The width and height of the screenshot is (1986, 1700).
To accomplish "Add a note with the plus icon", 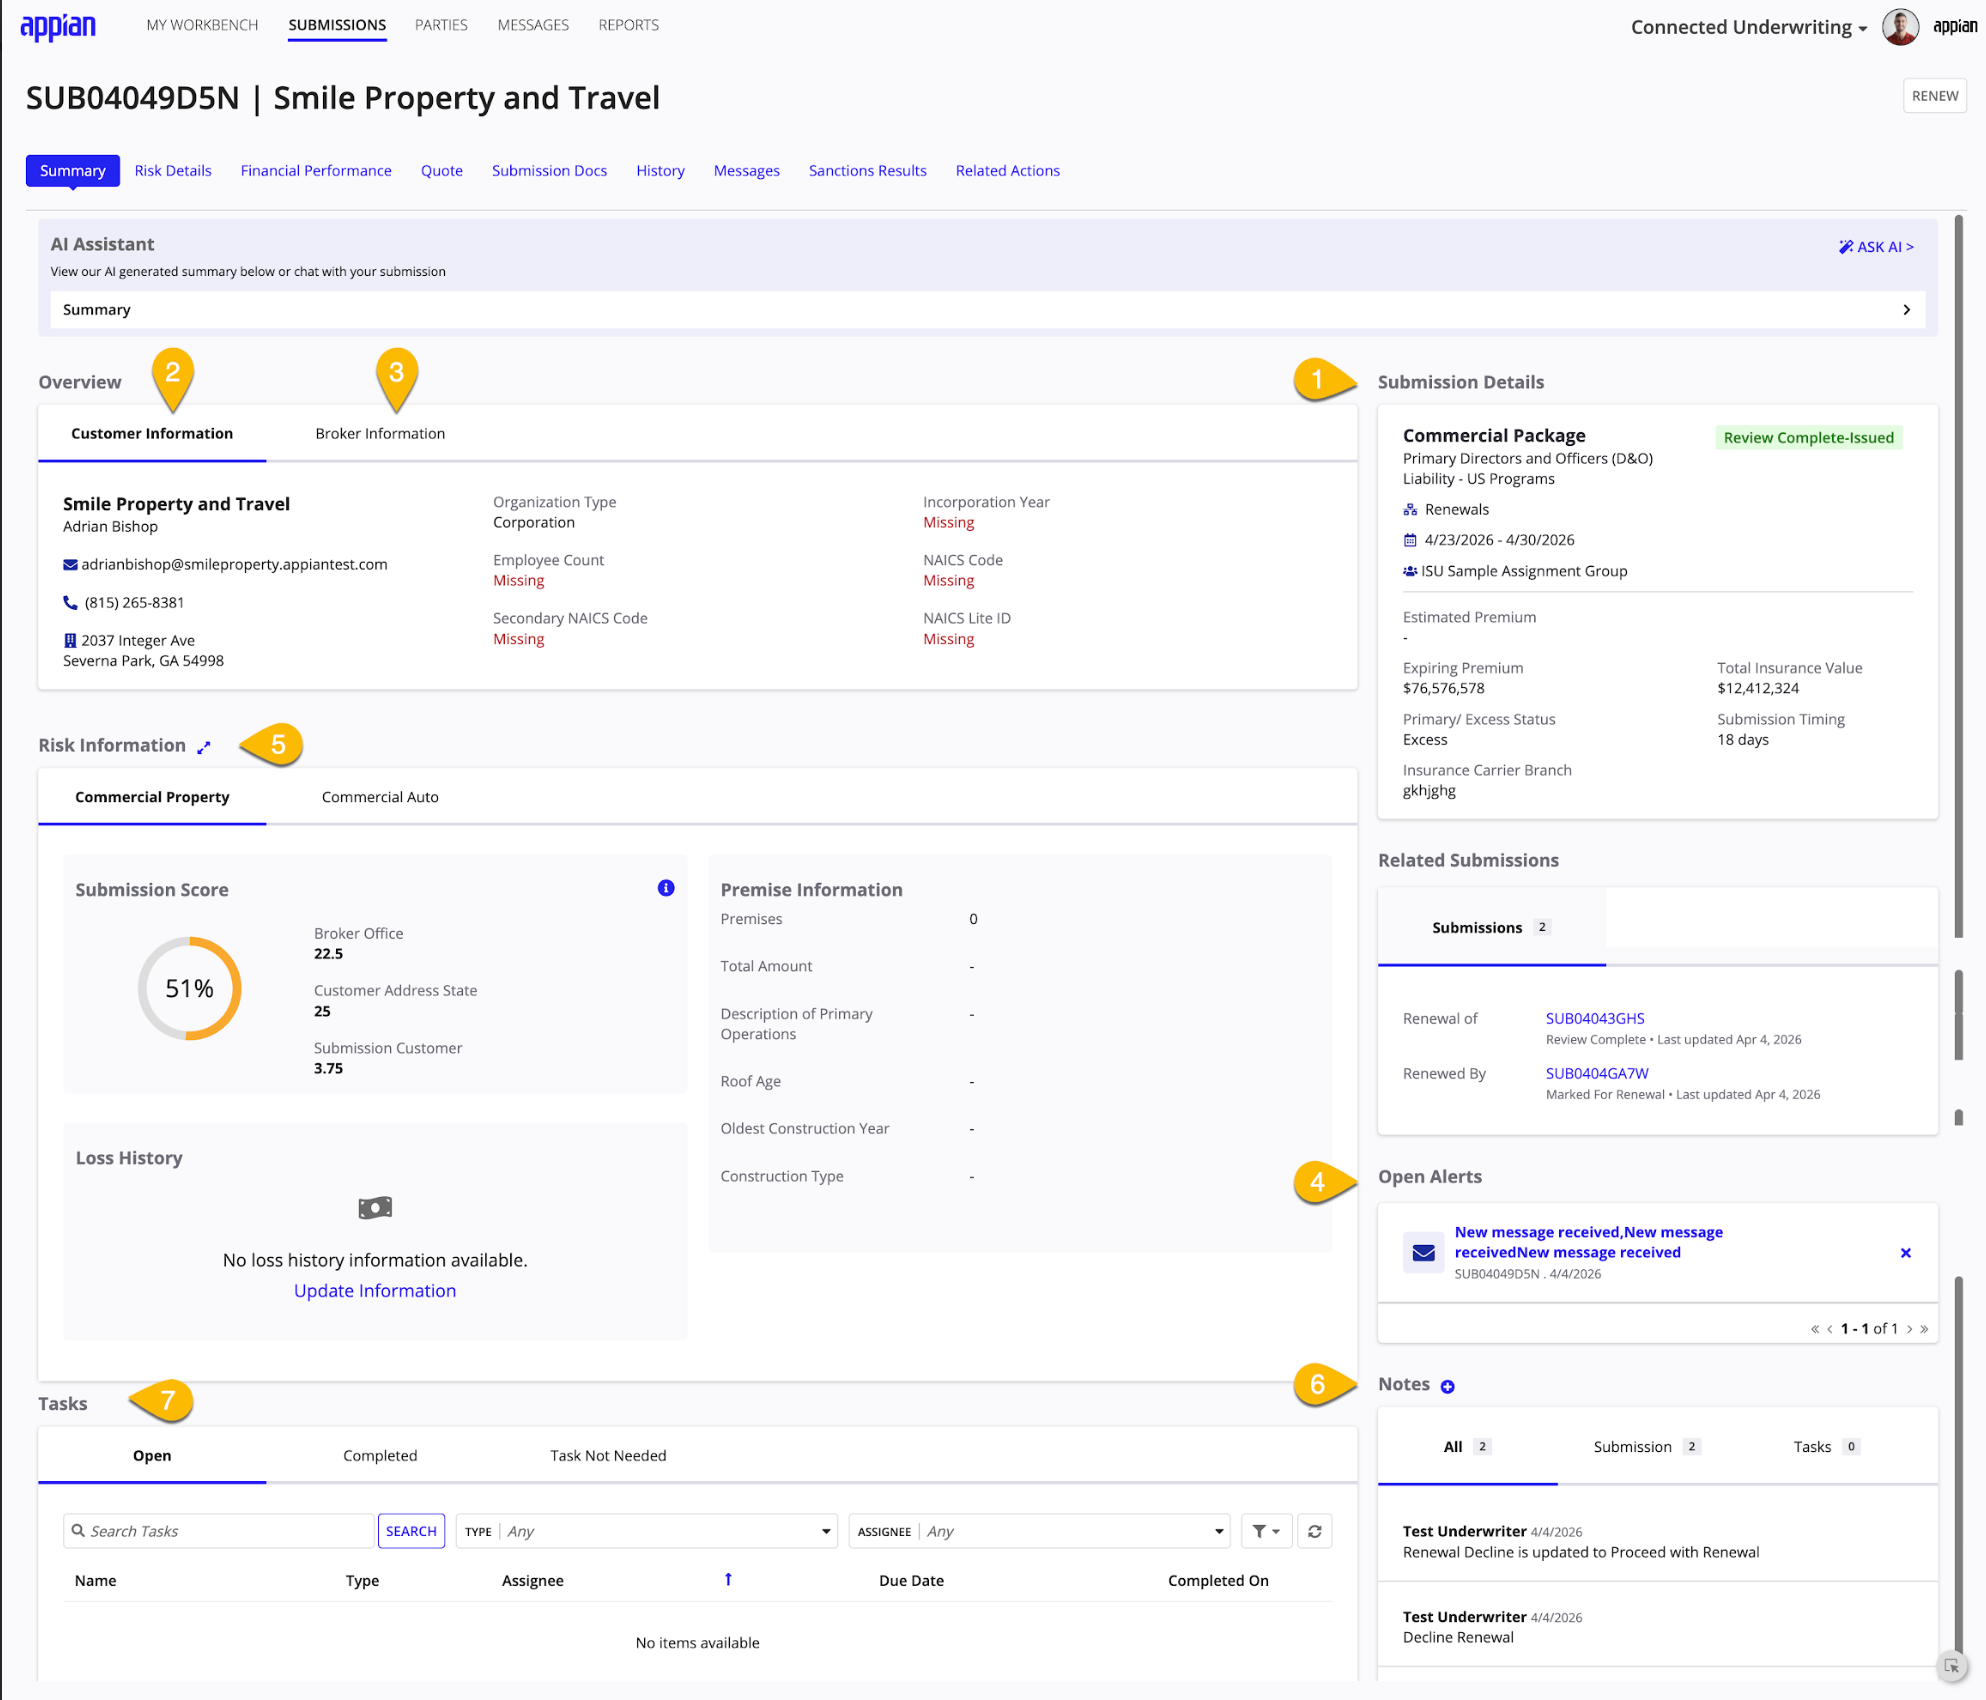I will (x=1447, y=1386).
